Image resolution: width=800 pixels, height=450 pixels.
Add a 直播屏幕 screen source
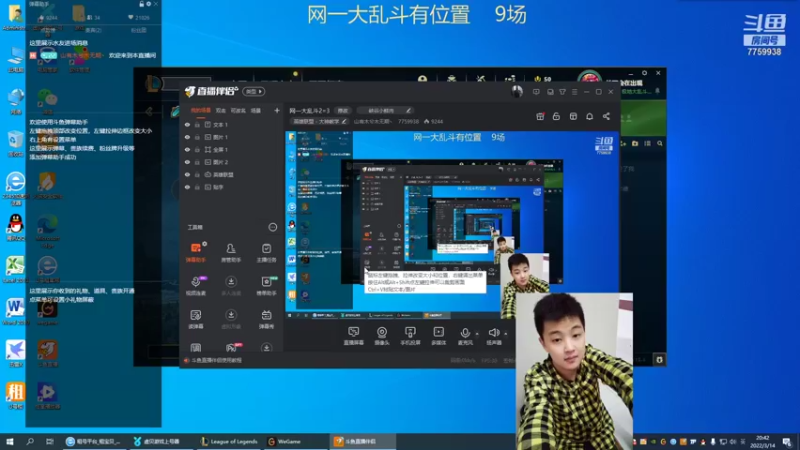tap(354, 336)
